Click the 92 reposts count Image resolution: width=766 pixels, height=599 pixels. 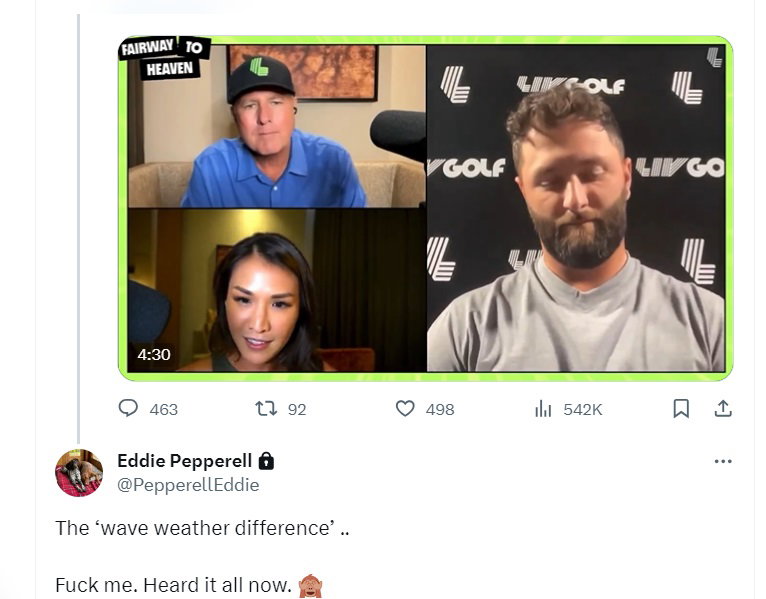[297, 409]
